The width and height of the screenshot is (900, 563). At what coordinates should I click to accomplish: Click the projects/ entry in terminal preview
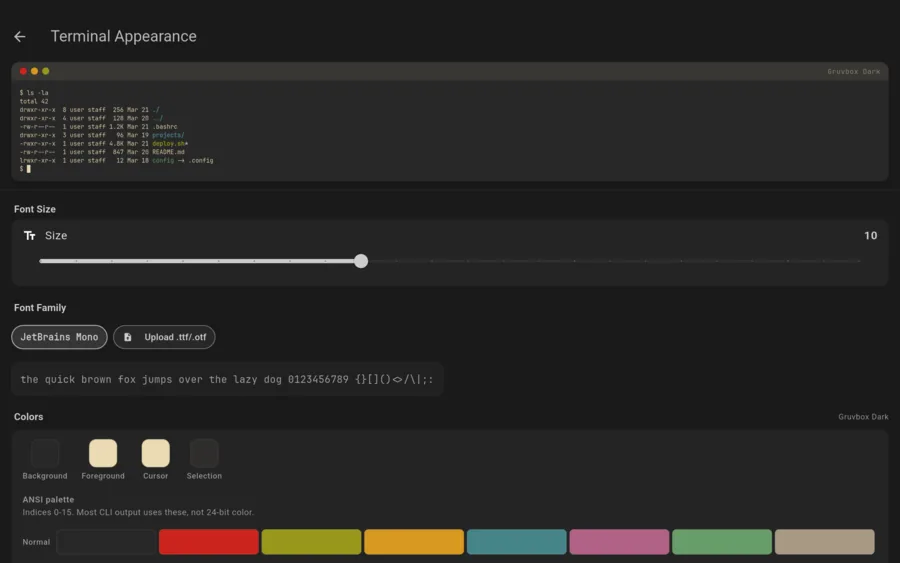(x=168, y=135)
